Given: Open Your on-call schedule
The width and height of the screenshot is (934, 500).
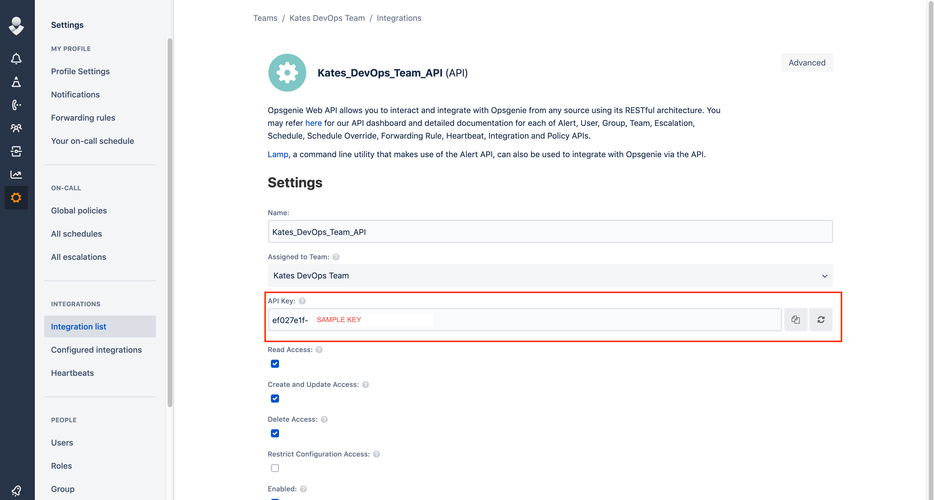Looking at the screenshot, I should click(x=92, y=141).
